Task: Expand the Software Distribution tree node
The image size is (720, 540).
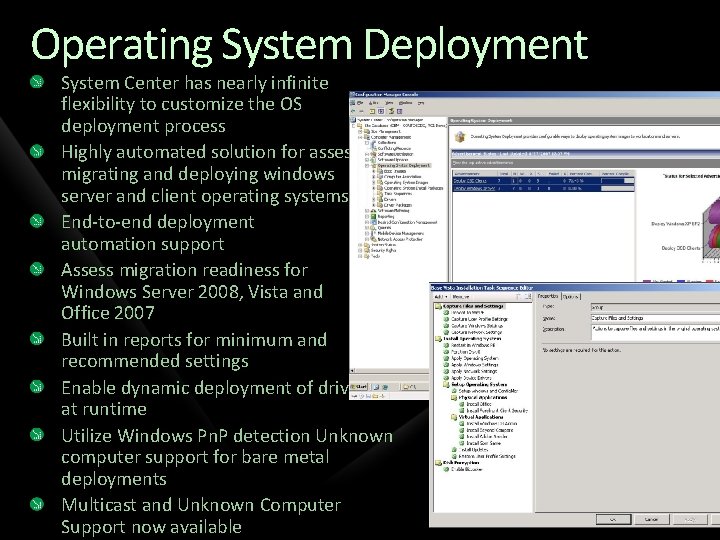Action: 367,154
